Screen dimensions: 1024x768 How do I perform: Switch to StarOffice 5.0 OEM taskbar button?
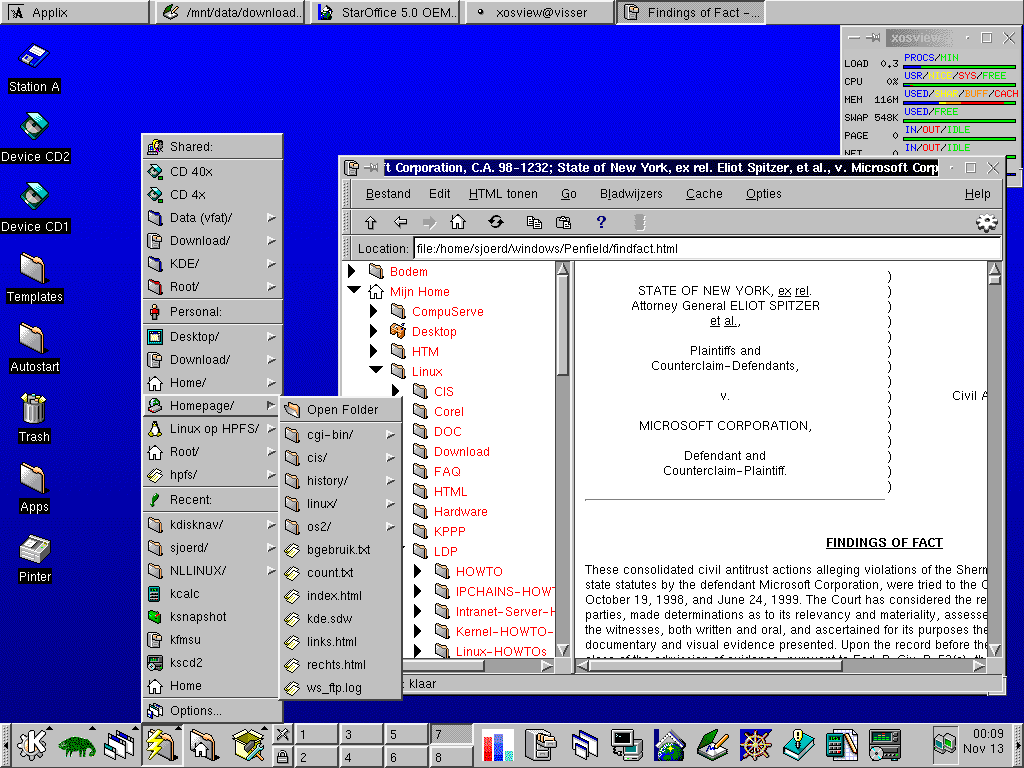tap(385, 12)
